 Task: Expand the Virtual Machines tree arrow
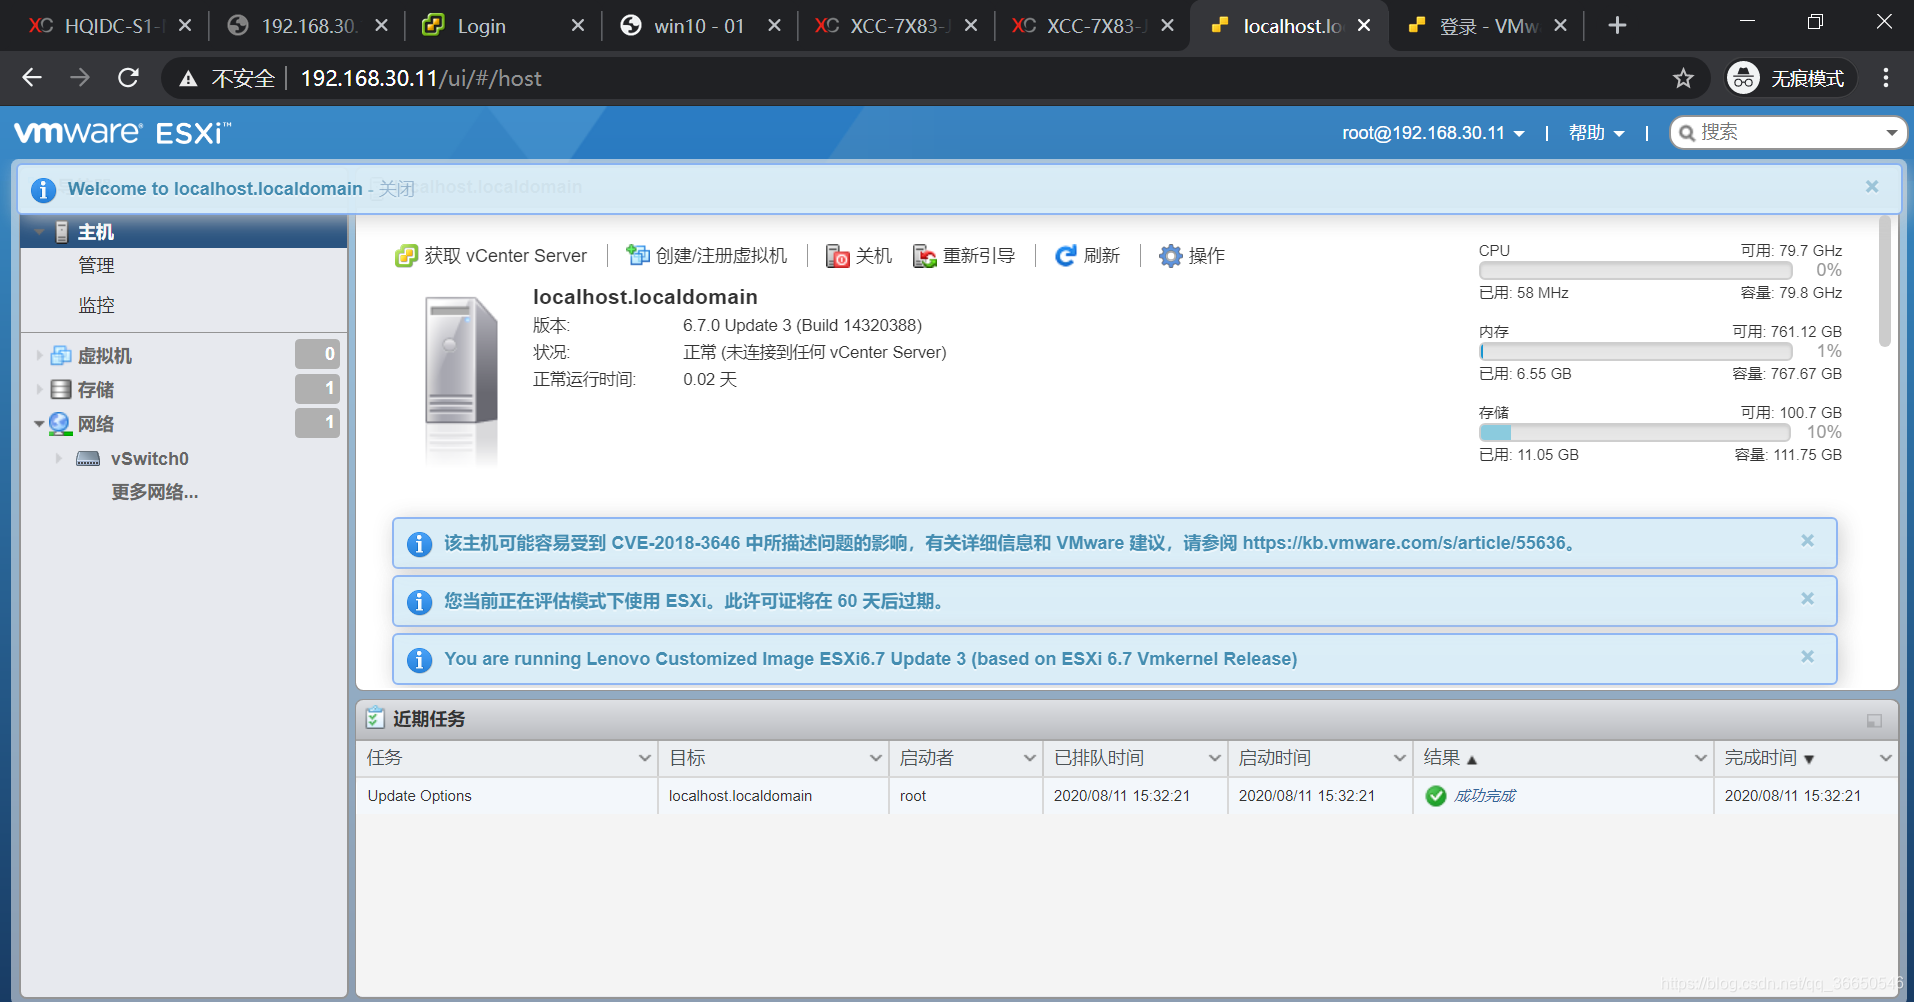click(39, 355)
